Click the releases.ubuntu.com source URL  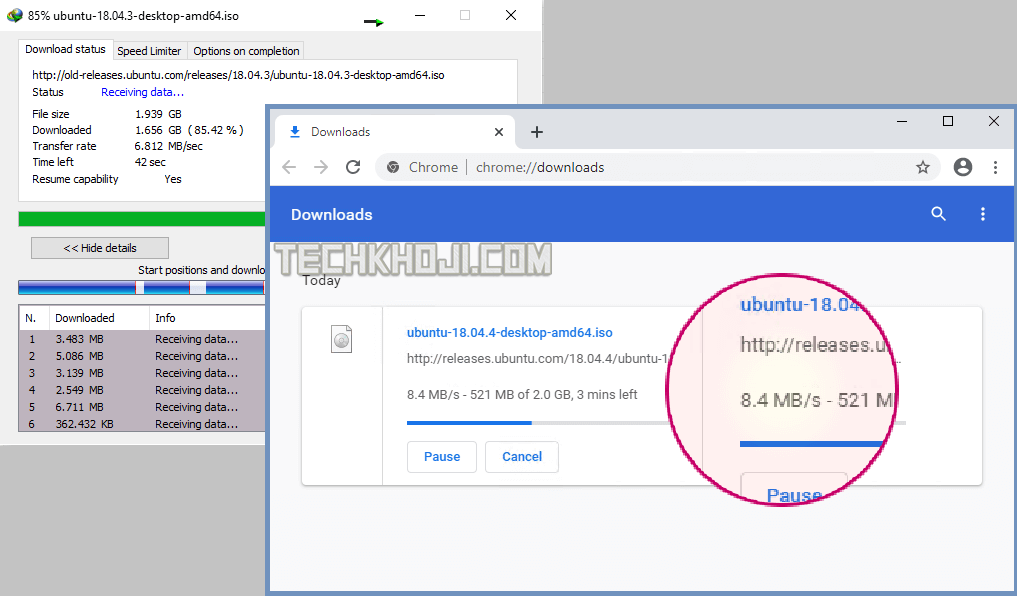(x=537, y=359)
